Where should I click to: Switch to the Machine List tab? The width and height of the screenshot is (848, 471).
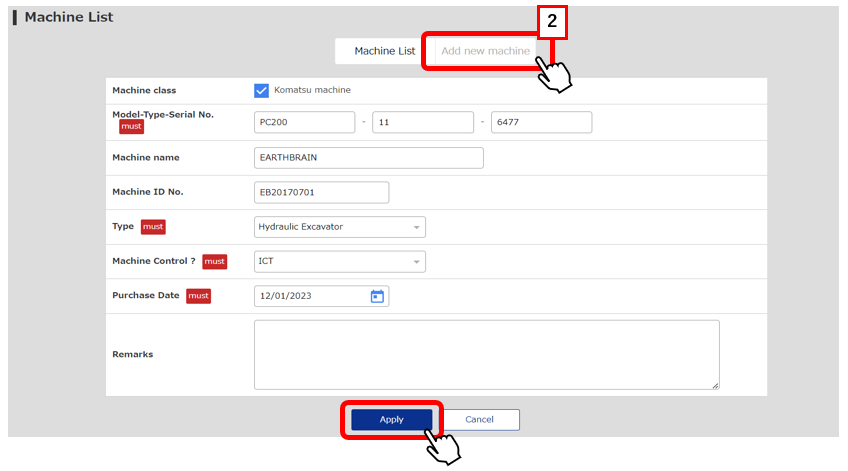pos(384,51)
